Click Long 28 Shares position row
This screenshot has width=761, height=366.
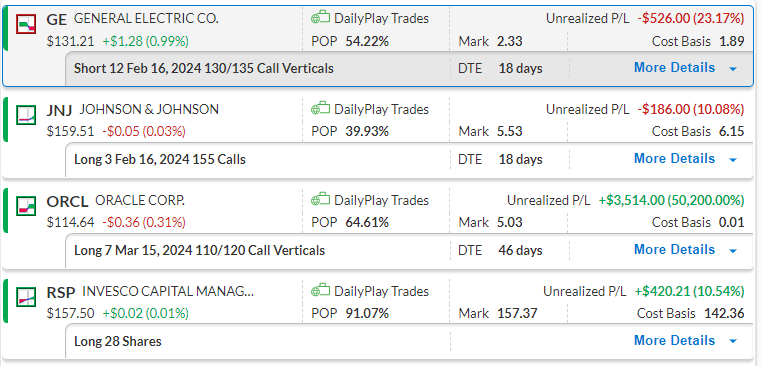coord(409,341)
